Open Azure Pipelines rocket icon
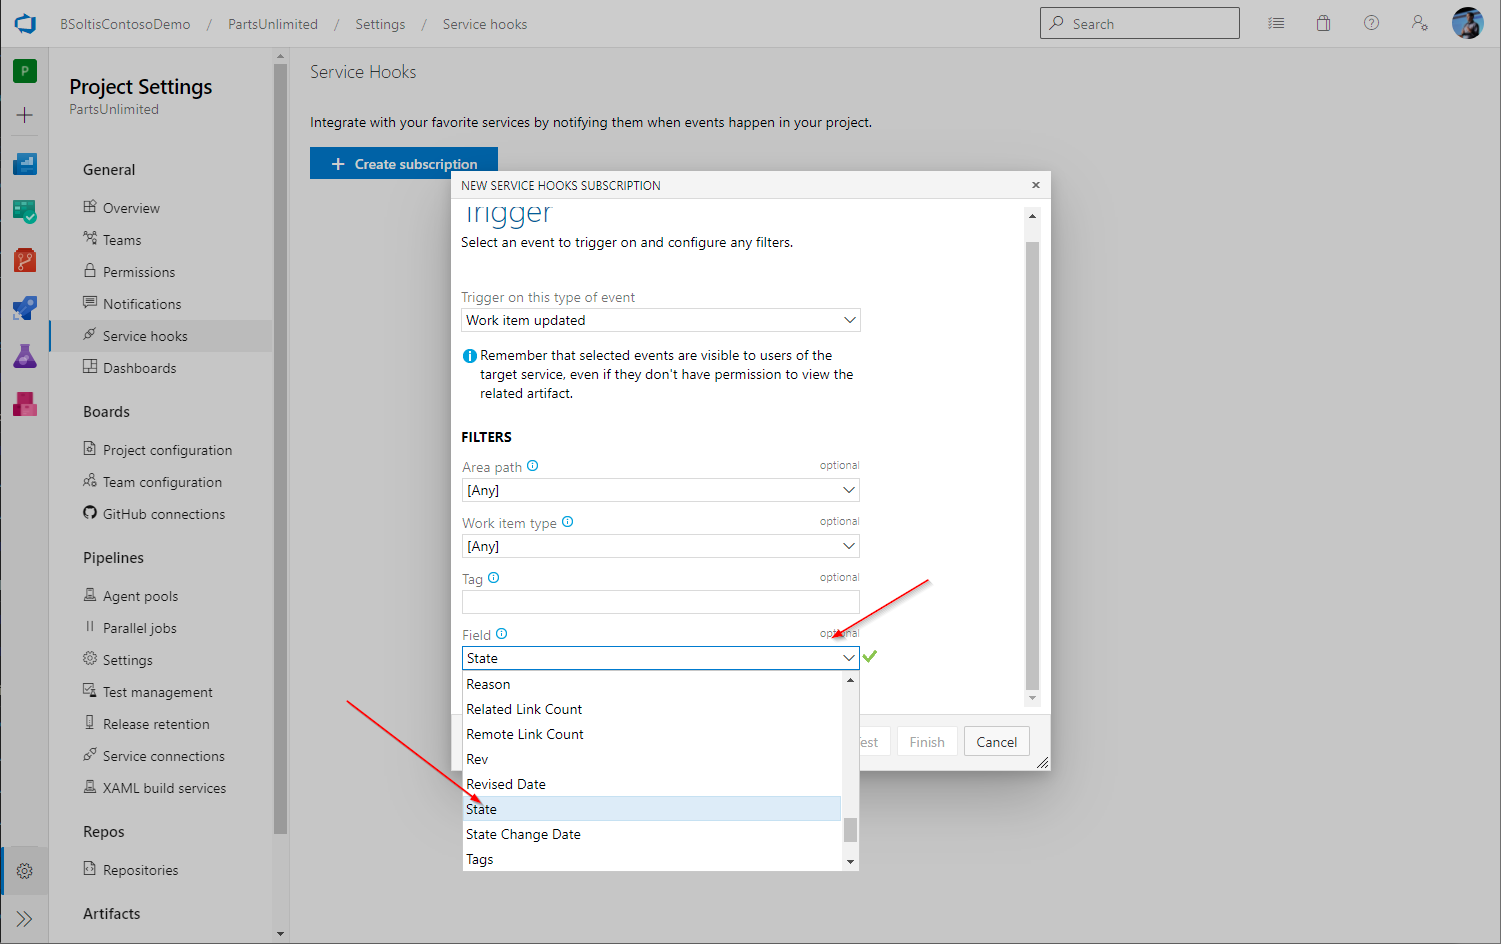Image resolution: width=1501 pixels, height=944 pixels. [25, 308]
